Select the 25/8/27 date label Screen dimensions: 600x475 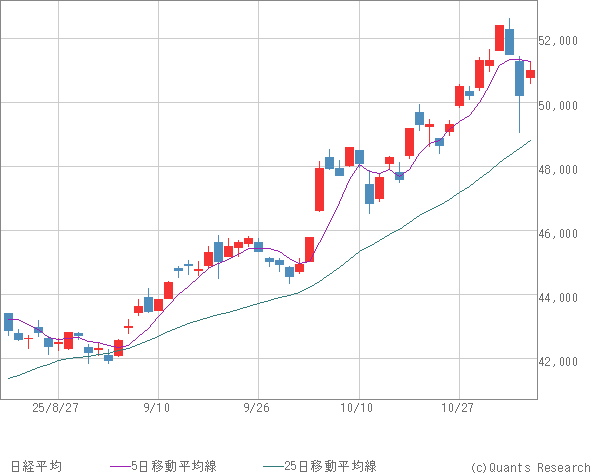(x=57, y=408)
